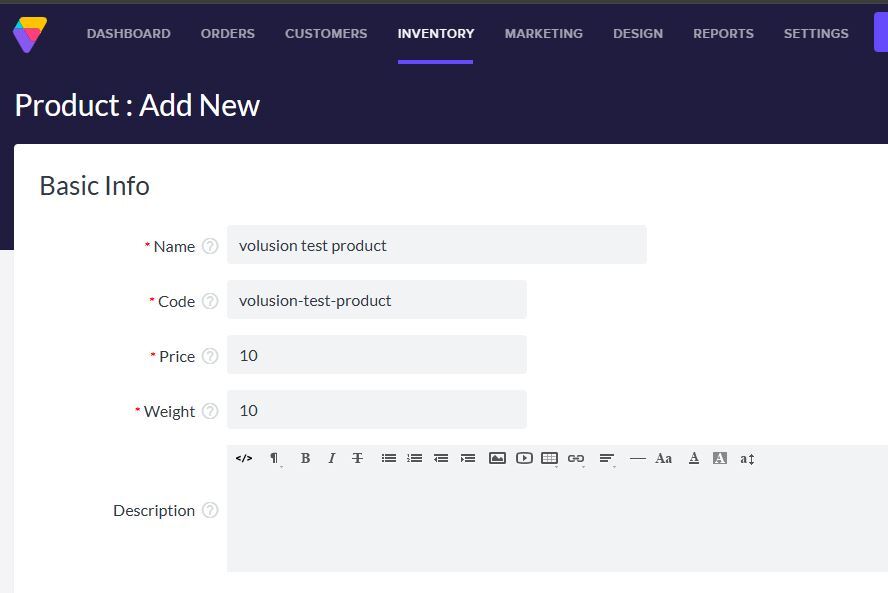Apply bold formatting in description editor

pos(305,458)
